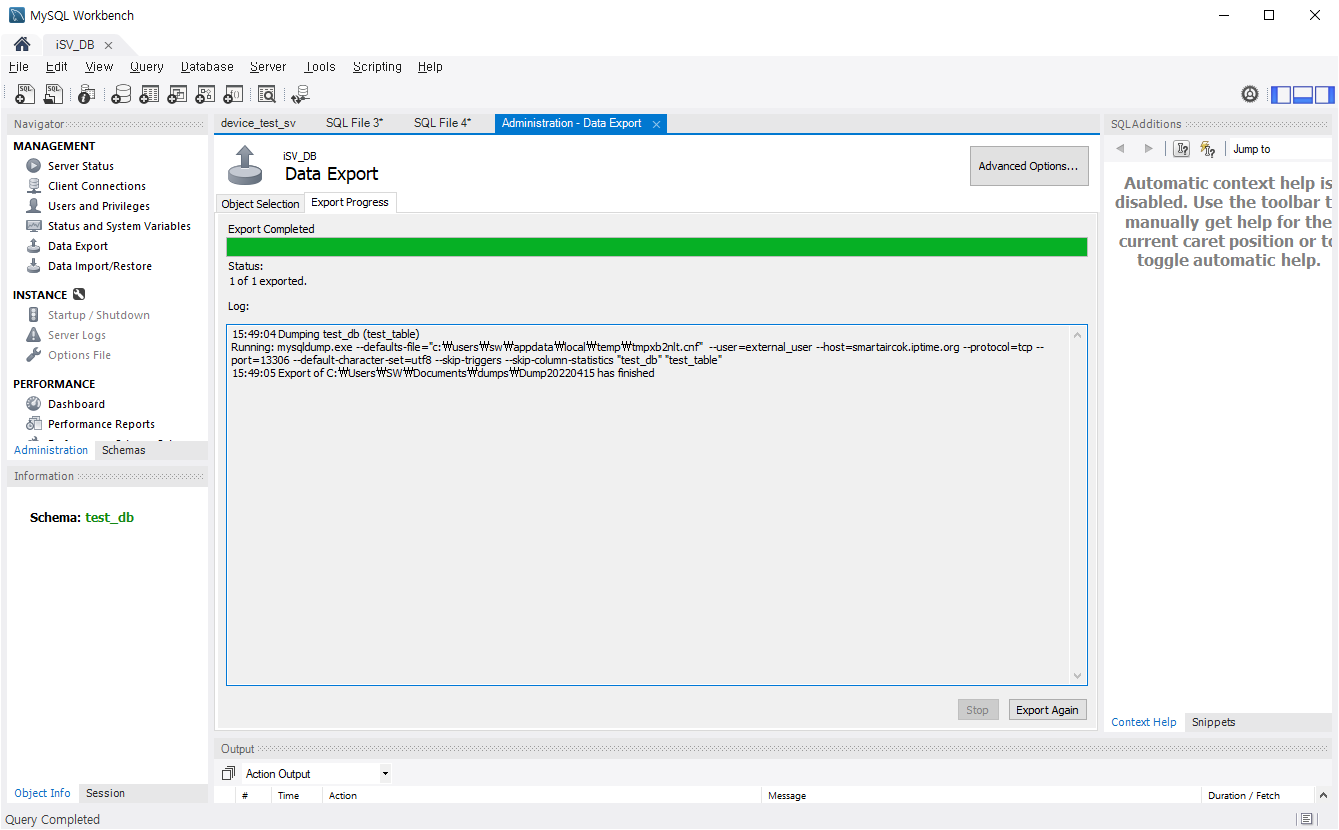
Task: Go forward in the context help history
Action: 1148,149
